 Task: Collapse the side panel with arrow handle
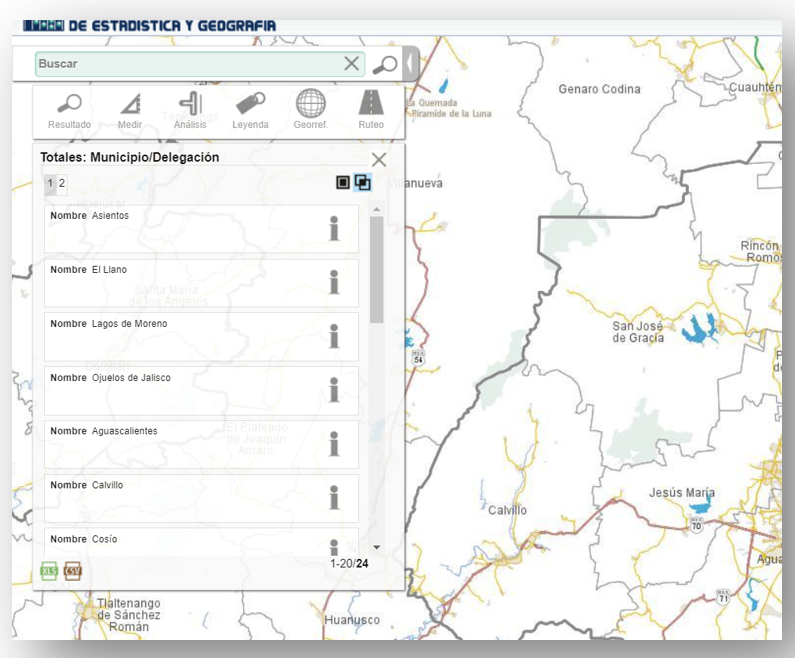click(410, 64)
